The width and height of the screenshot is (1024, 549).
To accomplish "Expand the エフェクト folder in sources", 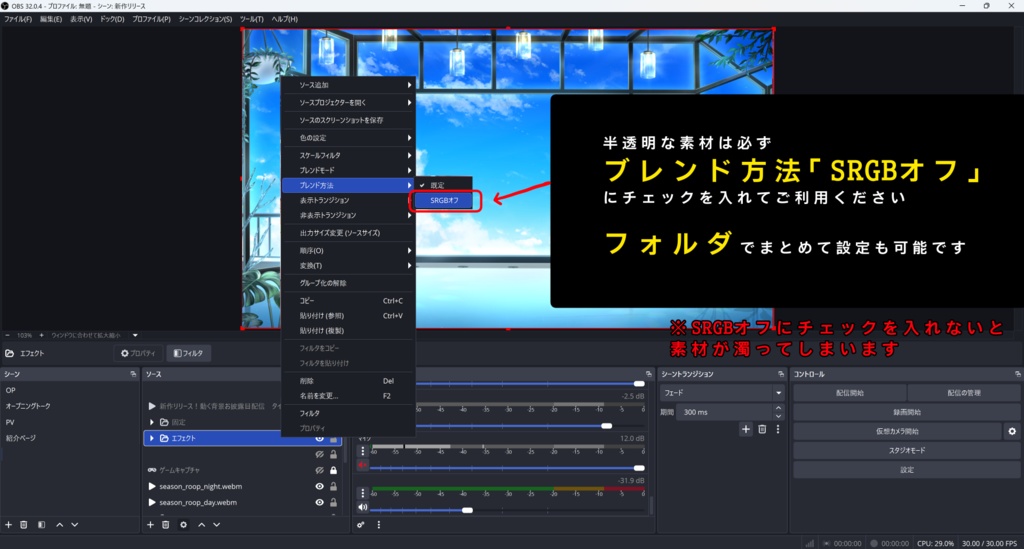I will pos(152,439).
